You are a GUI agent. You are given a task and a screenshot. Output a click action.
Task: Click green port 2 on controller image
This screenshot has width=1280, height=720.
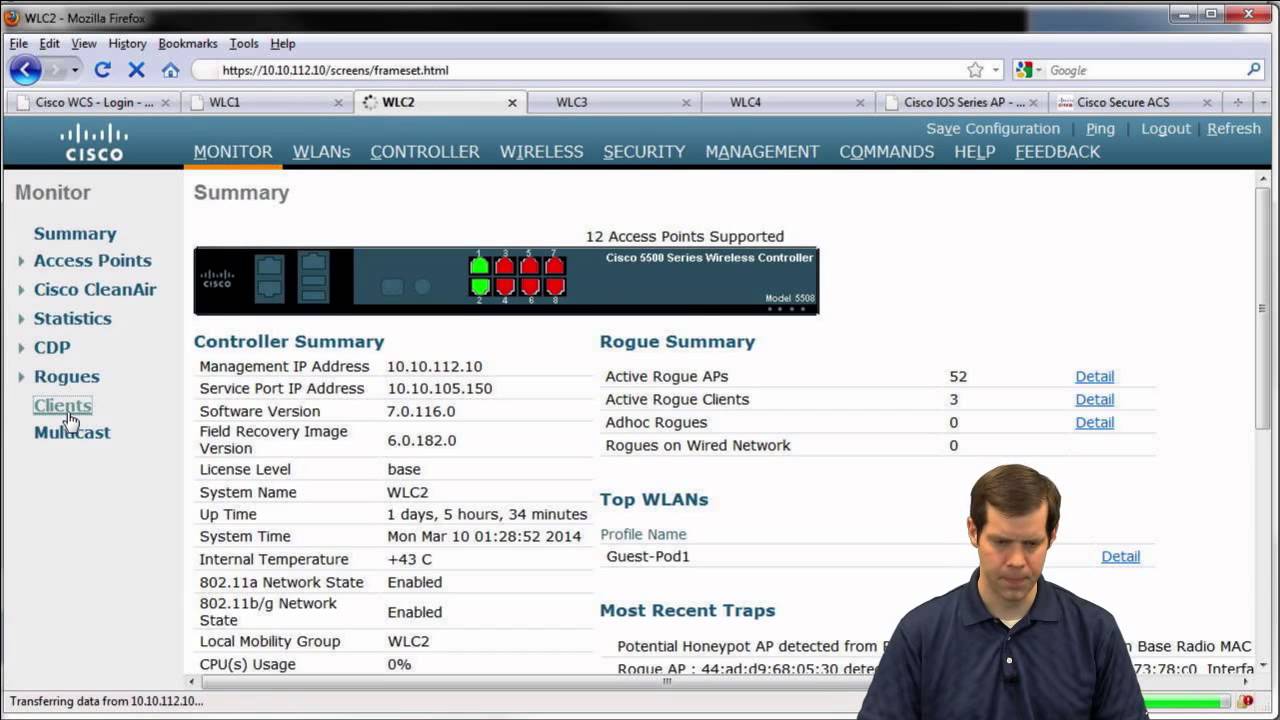(x=480, y=287)
